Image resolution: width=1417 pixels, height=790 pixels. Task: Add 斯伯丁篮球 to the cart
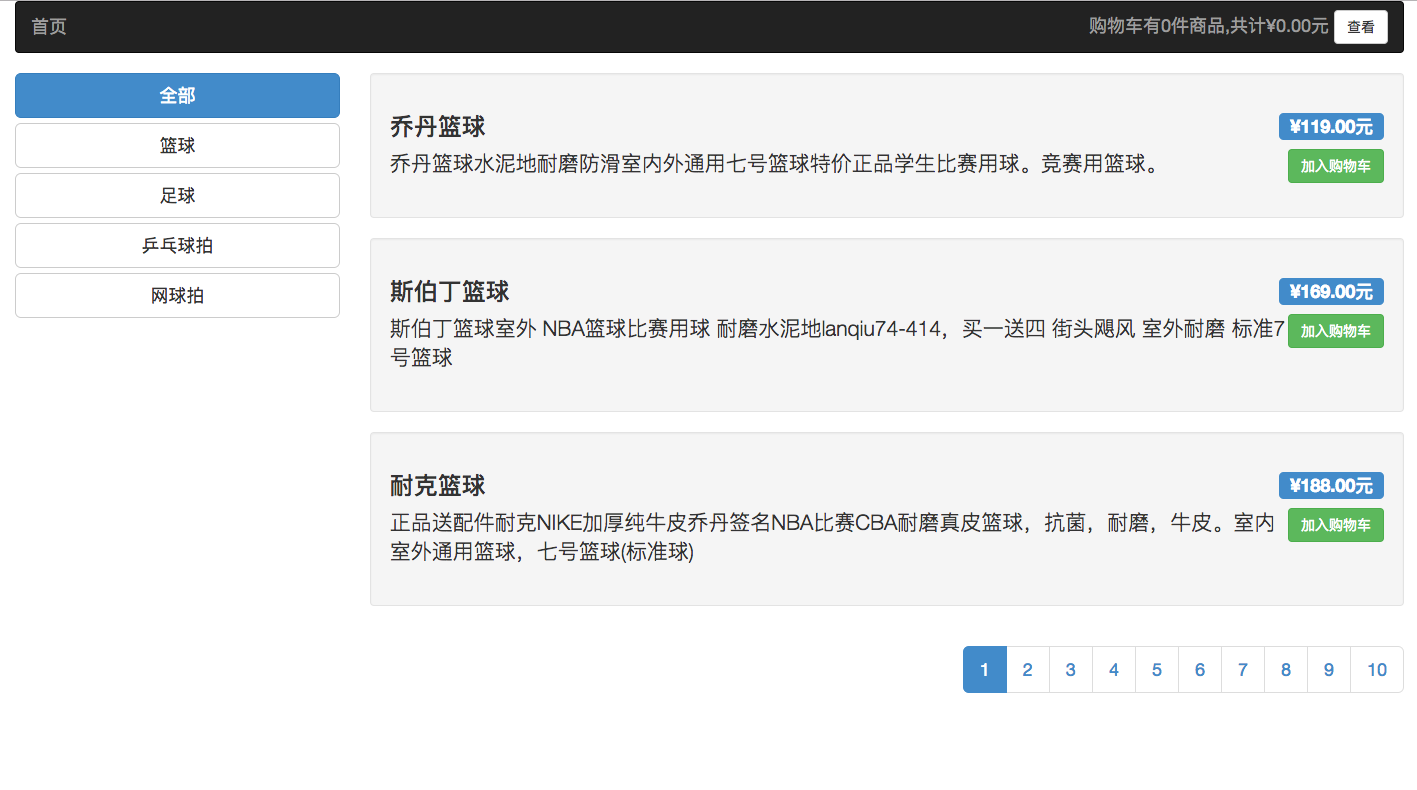pyautogui.click(x=1335, y=331)
